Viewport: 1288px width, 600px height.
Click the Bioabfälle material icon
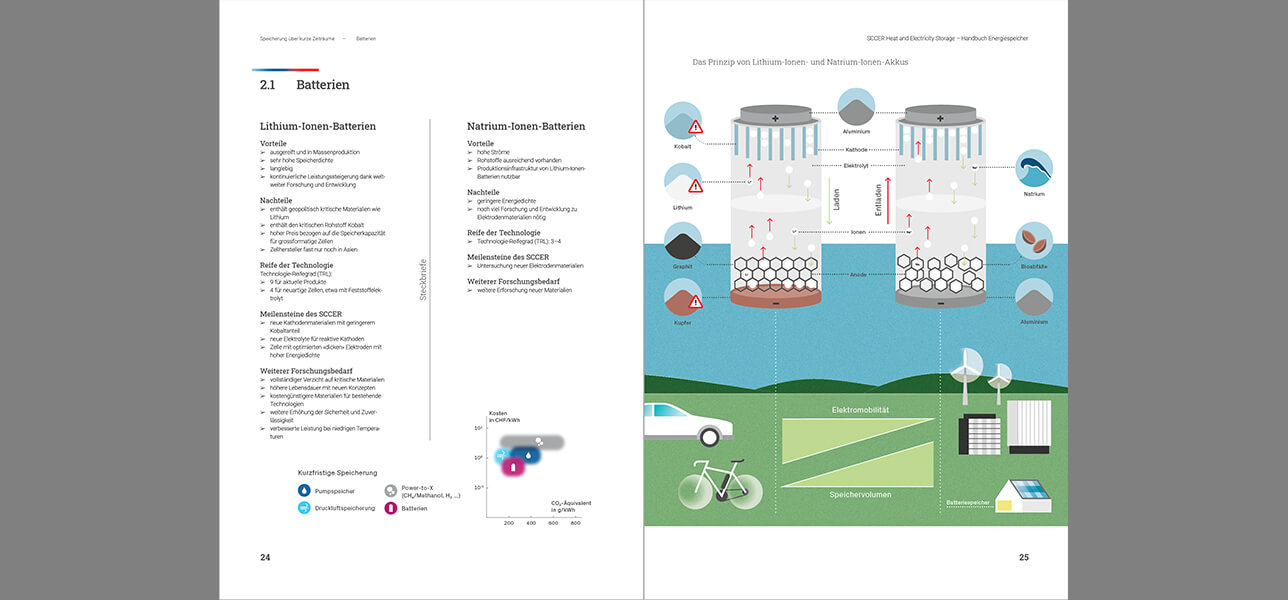coord(1034,241)
